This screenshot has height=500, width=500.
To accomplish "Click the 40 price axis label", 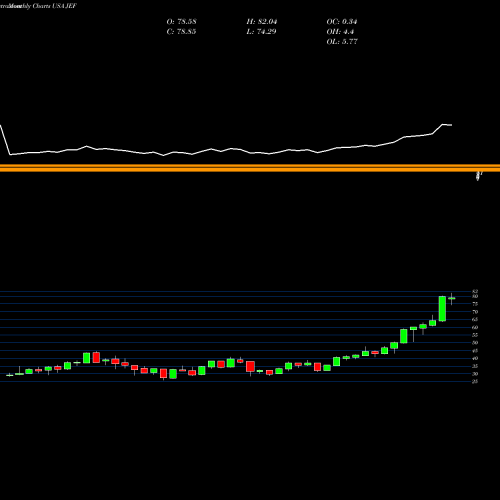I will pos(475,358).
